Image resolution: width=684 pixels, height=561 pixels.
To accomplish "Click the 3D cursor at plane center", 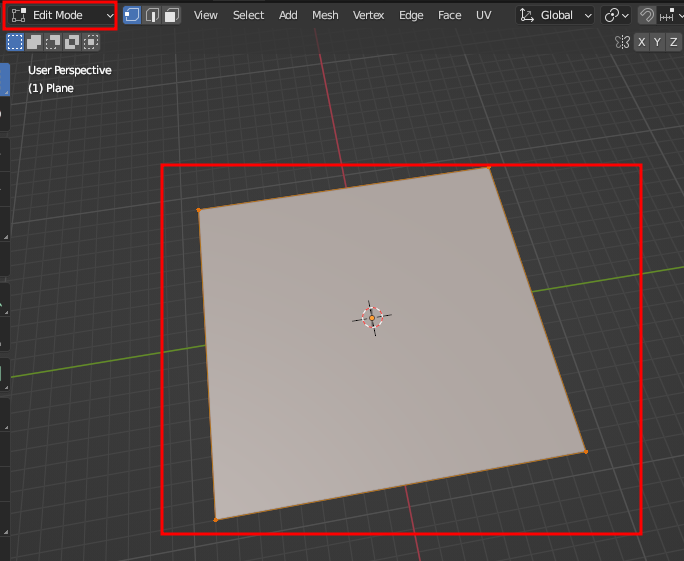I will click(372, 318).
